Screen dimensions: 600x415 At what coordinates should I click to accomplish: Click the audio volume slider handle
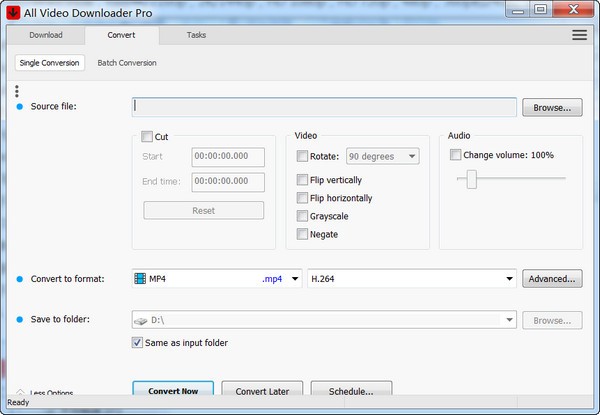click(471, 179)
